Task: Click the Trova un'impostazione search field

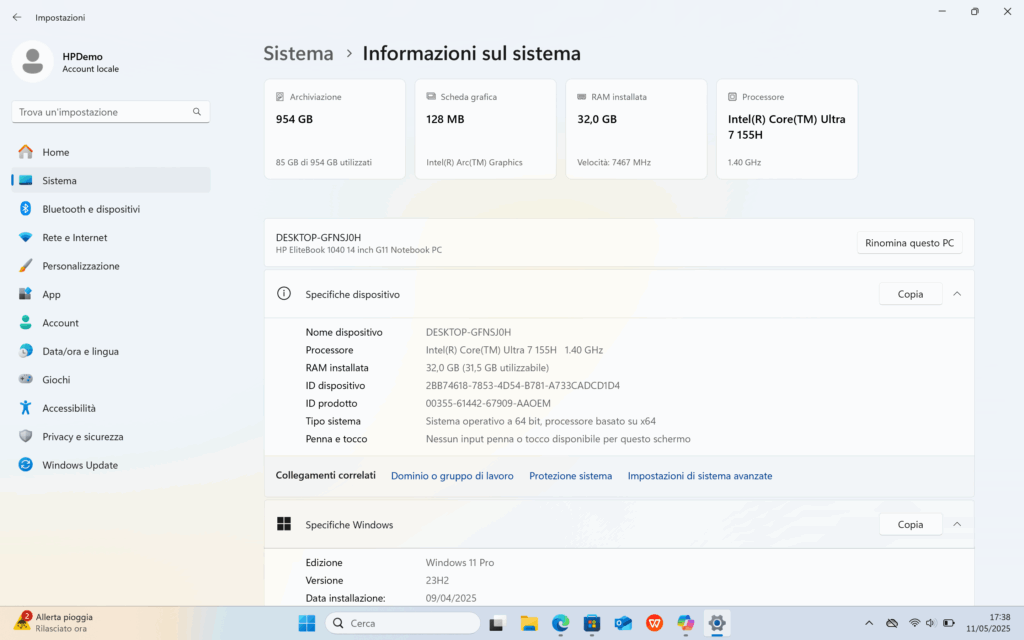Action: pos(102,112)
